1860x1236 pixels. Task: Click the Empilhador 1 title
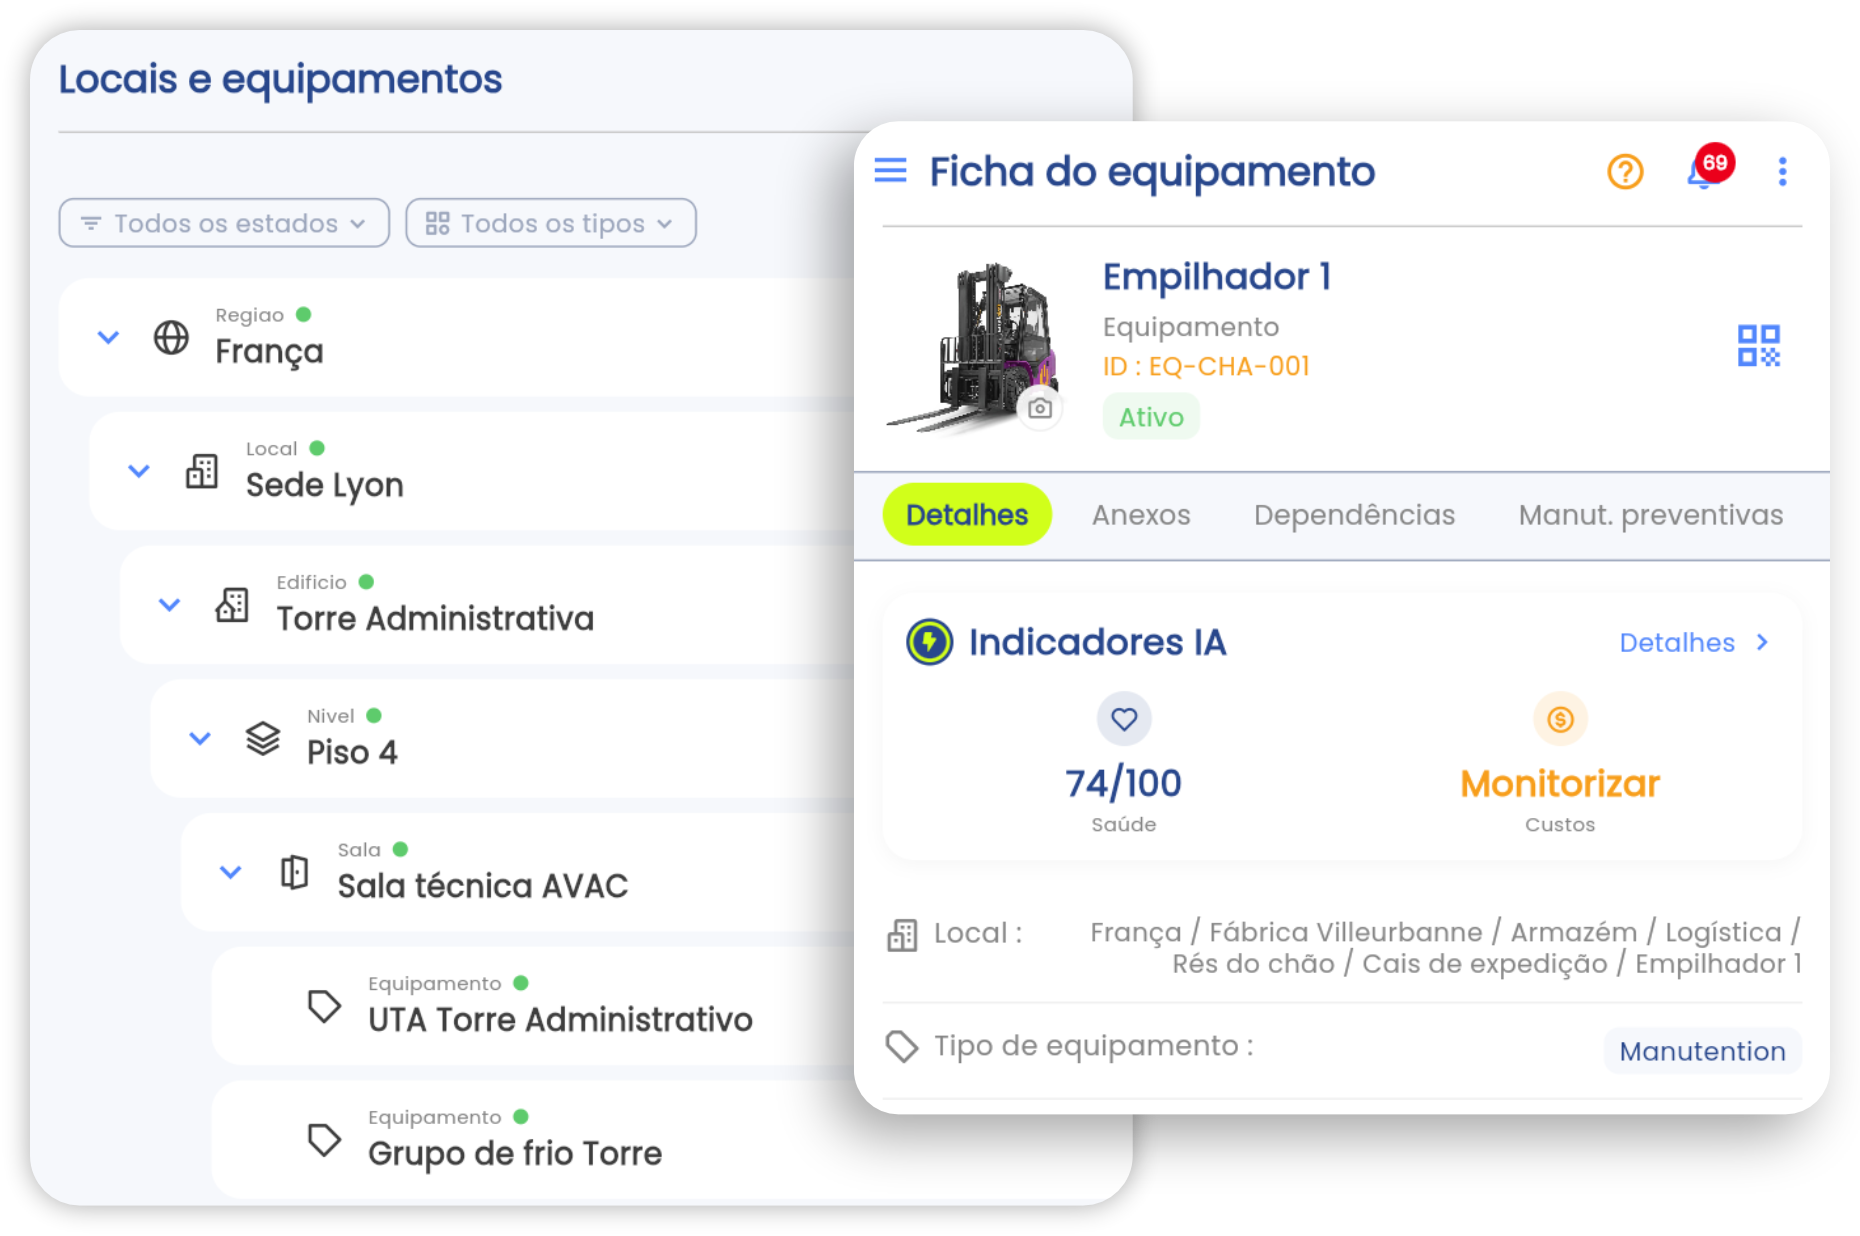pyautogui.click(x=1217, y=277)
